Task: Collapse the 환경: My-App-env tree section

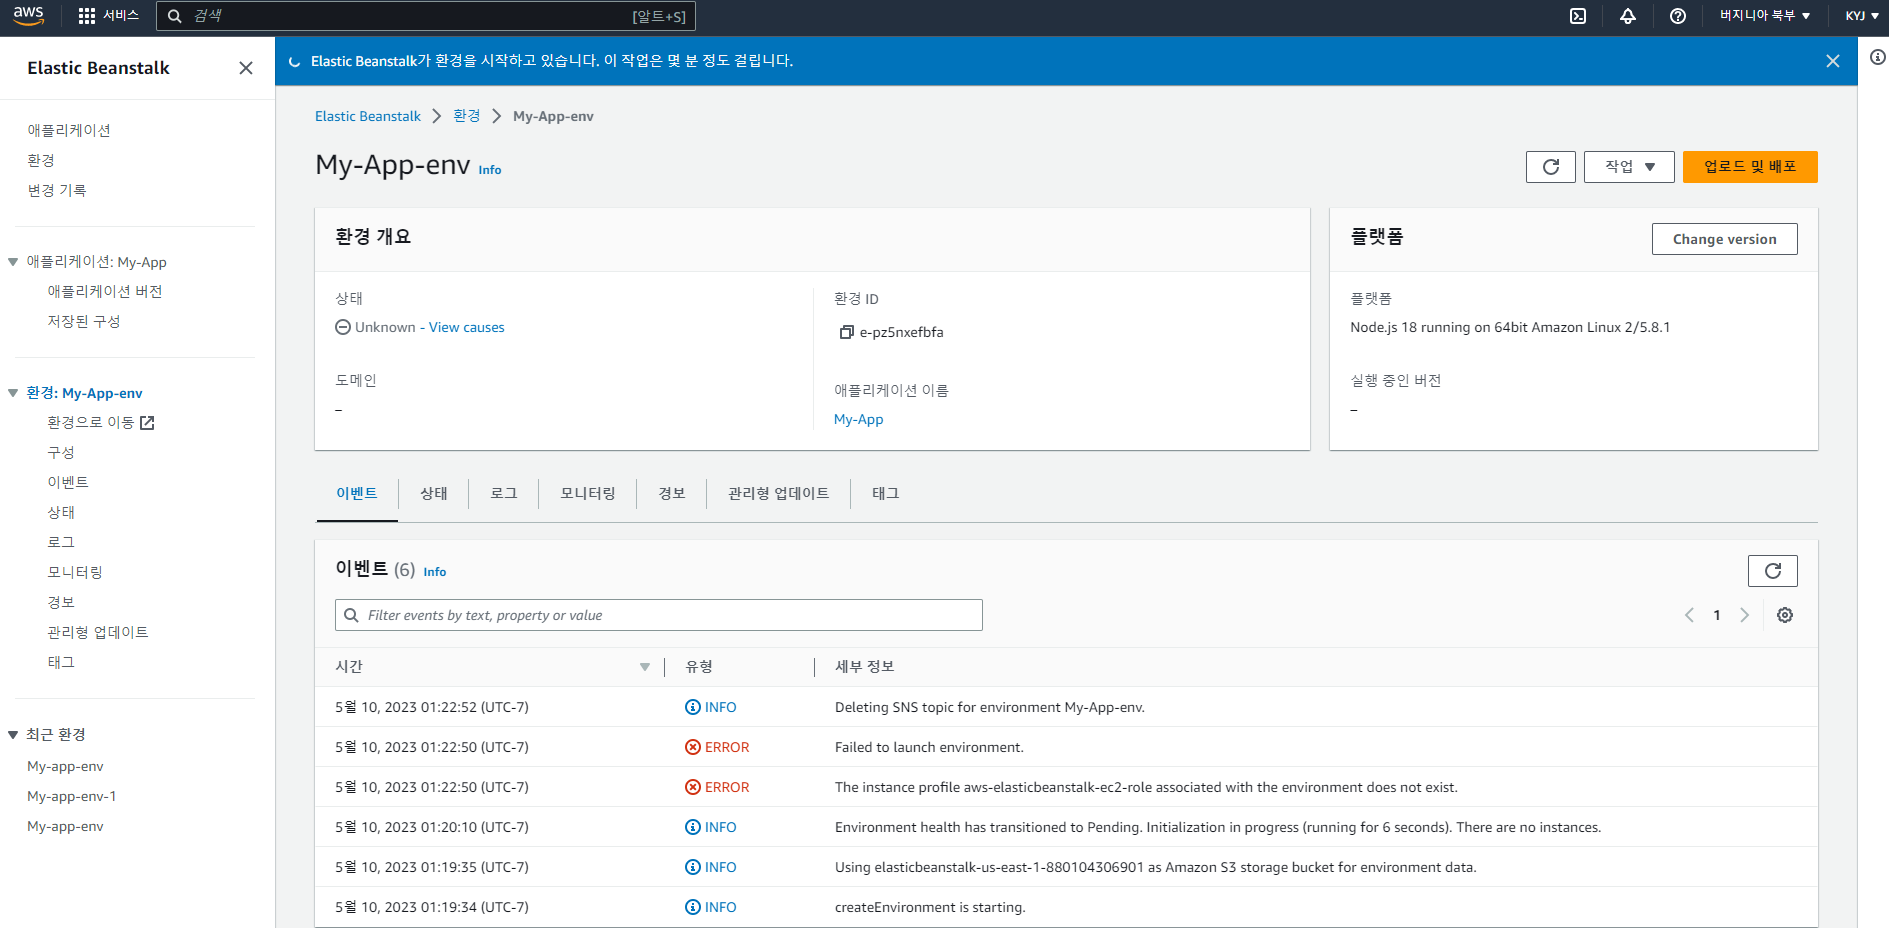Action: (x=13, y=393)
